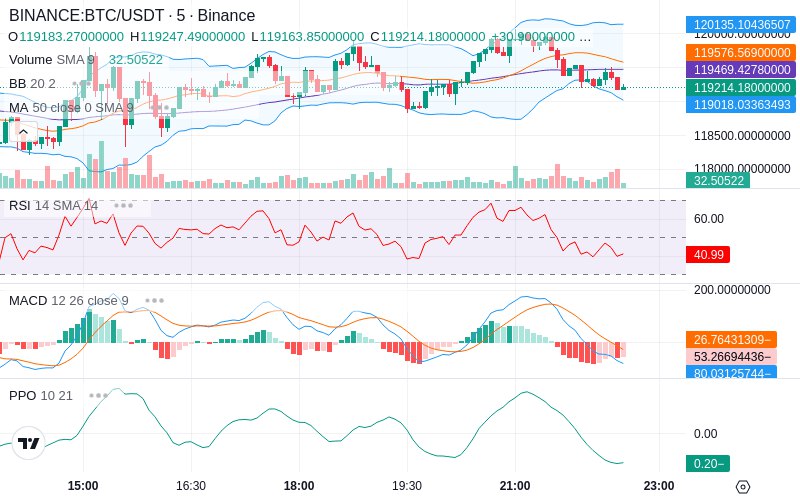Screen dimensions: 800x500
Task: Collapse the indicator legend chevron
Action: tap(23, 132)
